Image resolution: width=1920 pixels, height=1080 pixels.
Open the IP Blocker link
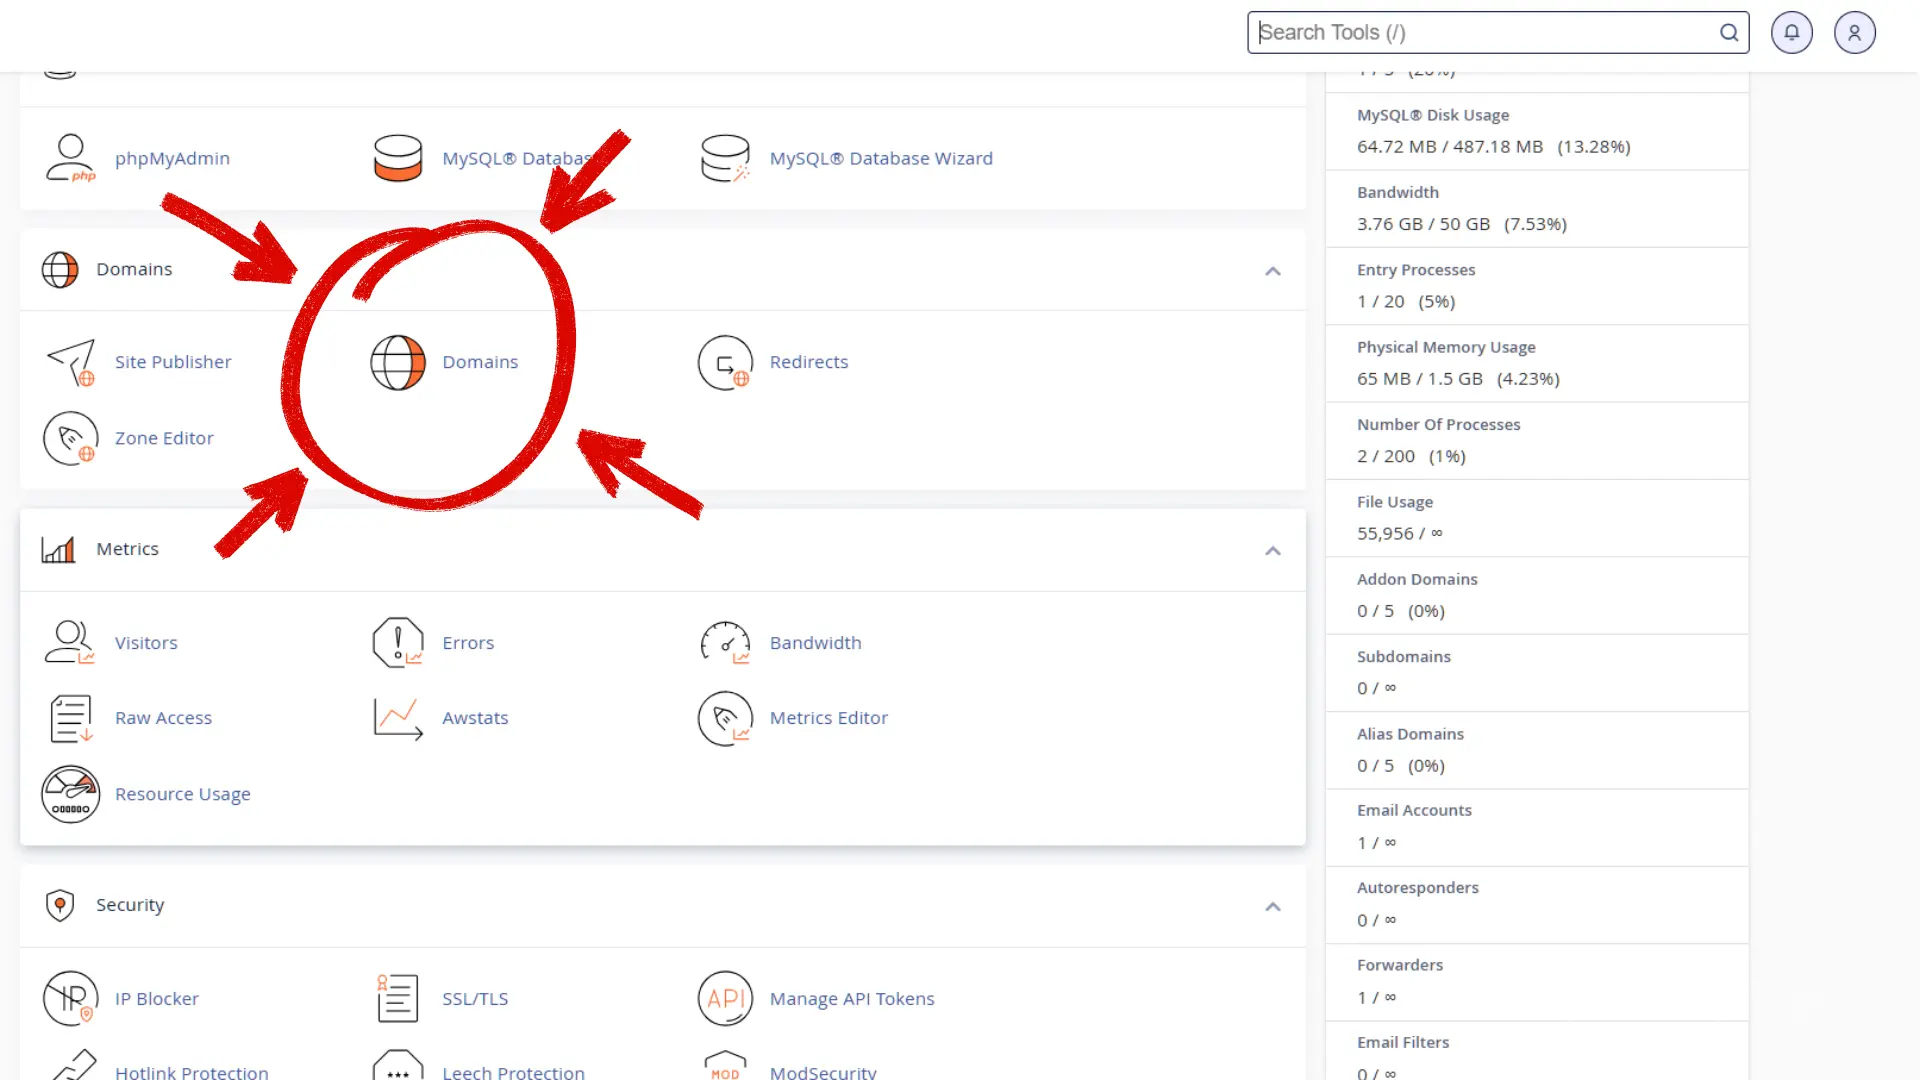coord(157,998)
